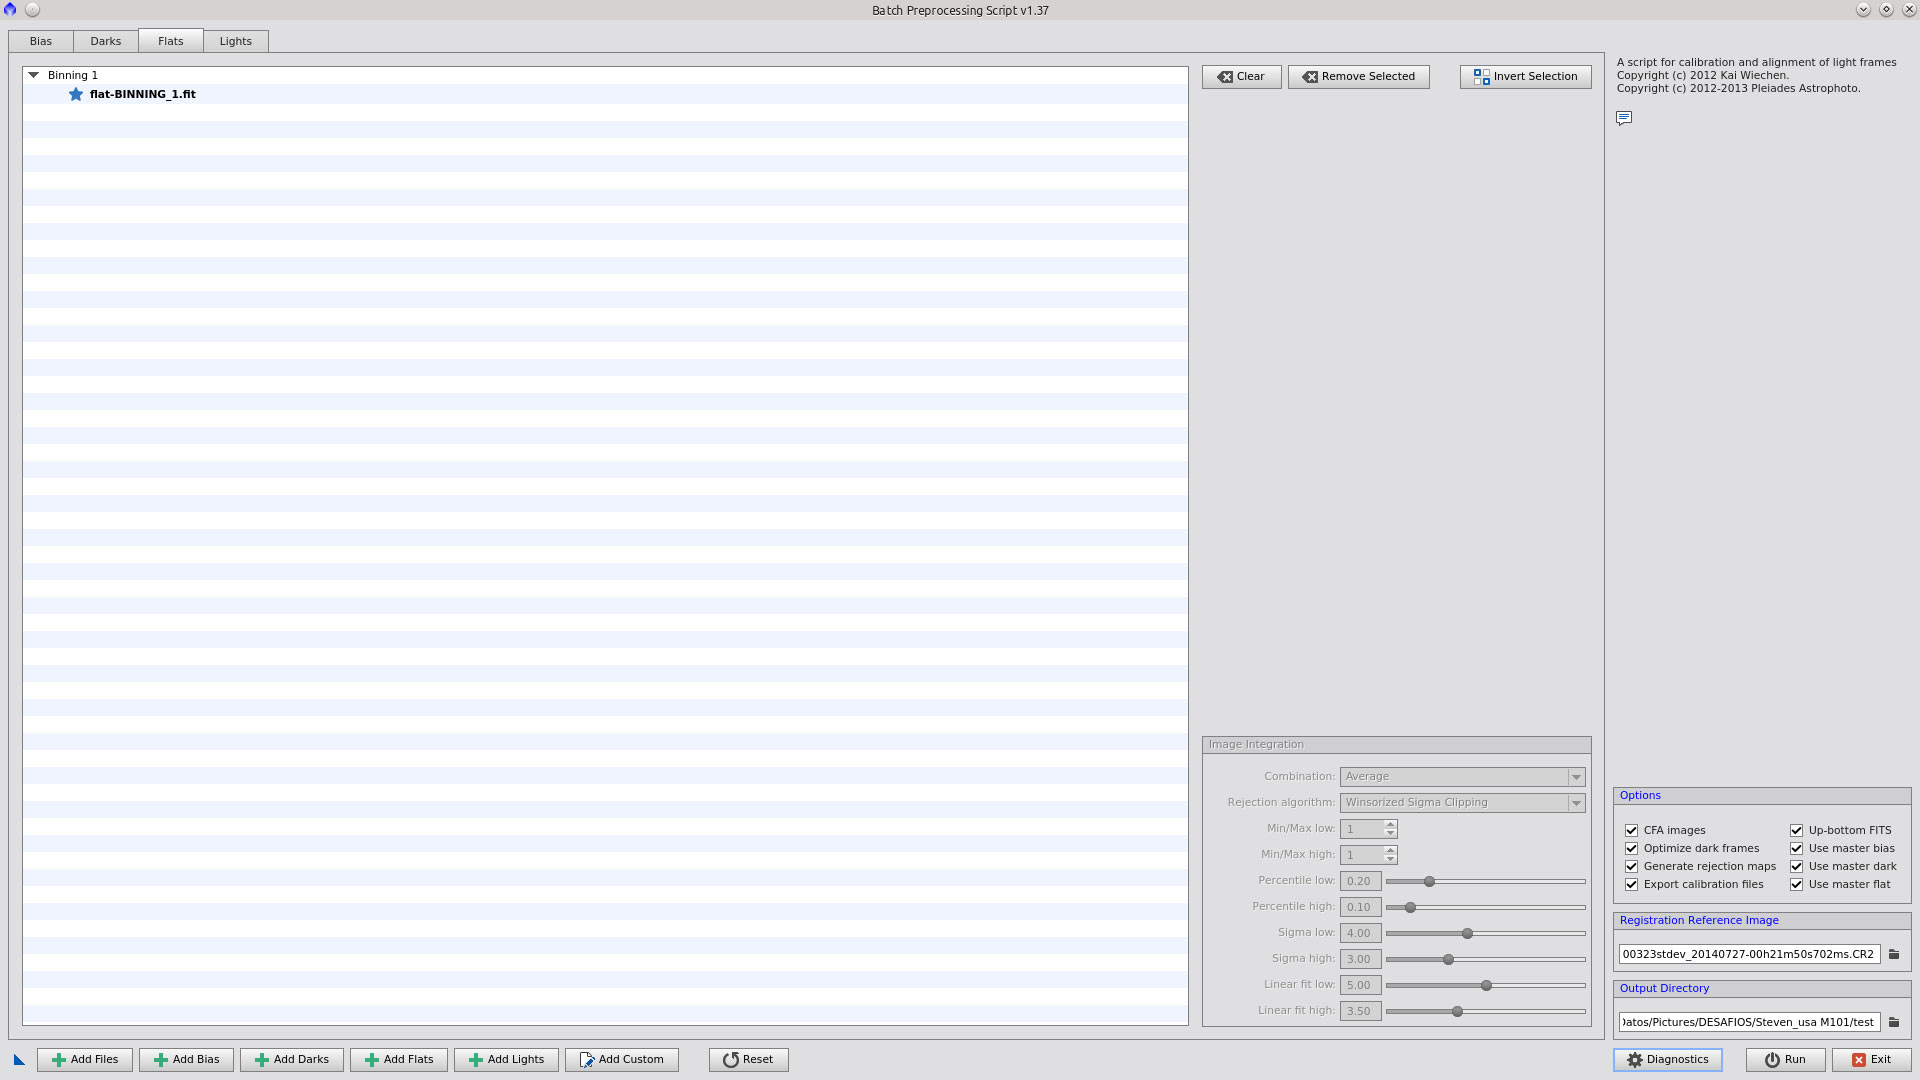This screenshot has width=1920, height=1080.
Task: Click the folder icon for Registration Reference Image
Action: click(x=1894, y=954)
